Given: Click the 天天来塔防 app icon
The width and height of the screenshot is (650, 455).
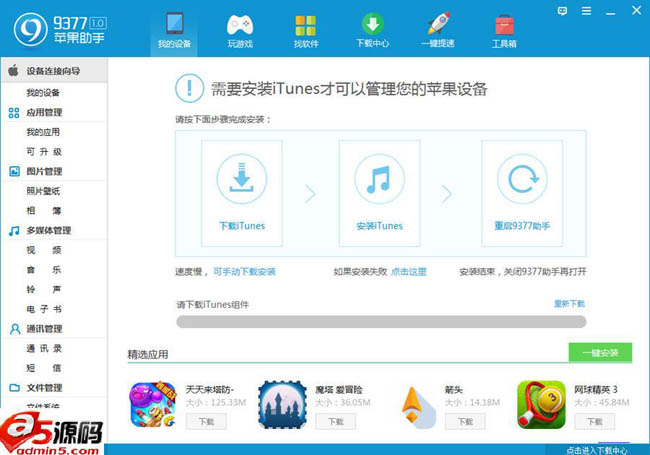Looking at the screenshot, I should point(153,404).
